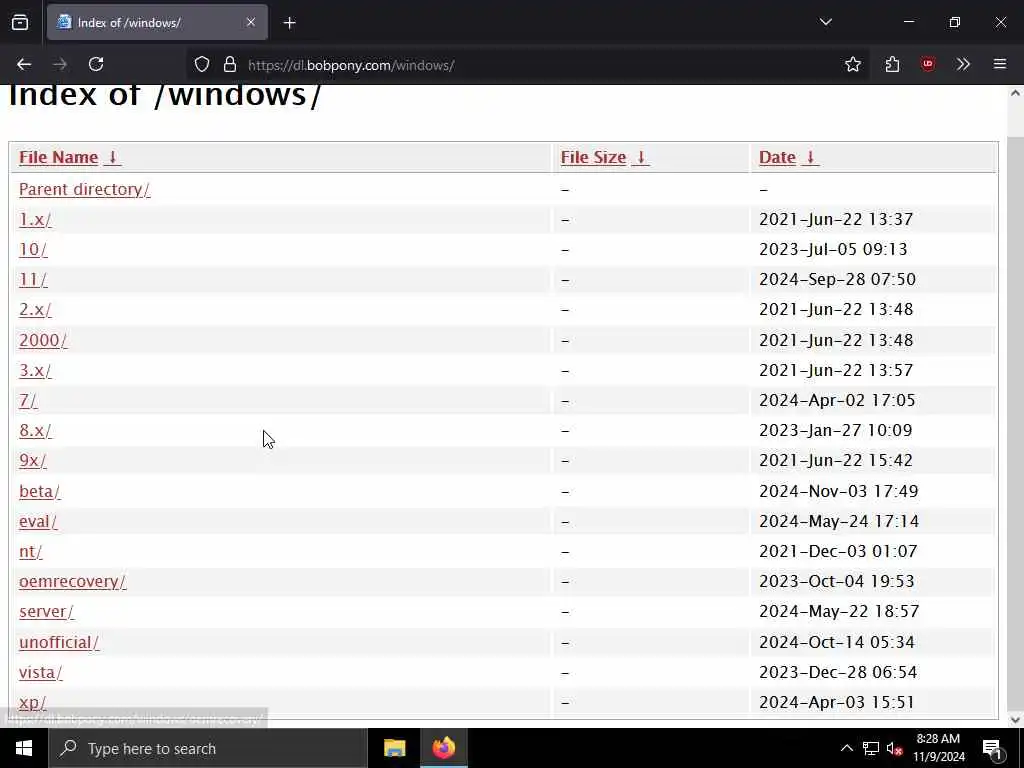The width and height of the screenshot is (1024, 768).
Task: Open the nt/ folder link
Action: pos(30,551)
